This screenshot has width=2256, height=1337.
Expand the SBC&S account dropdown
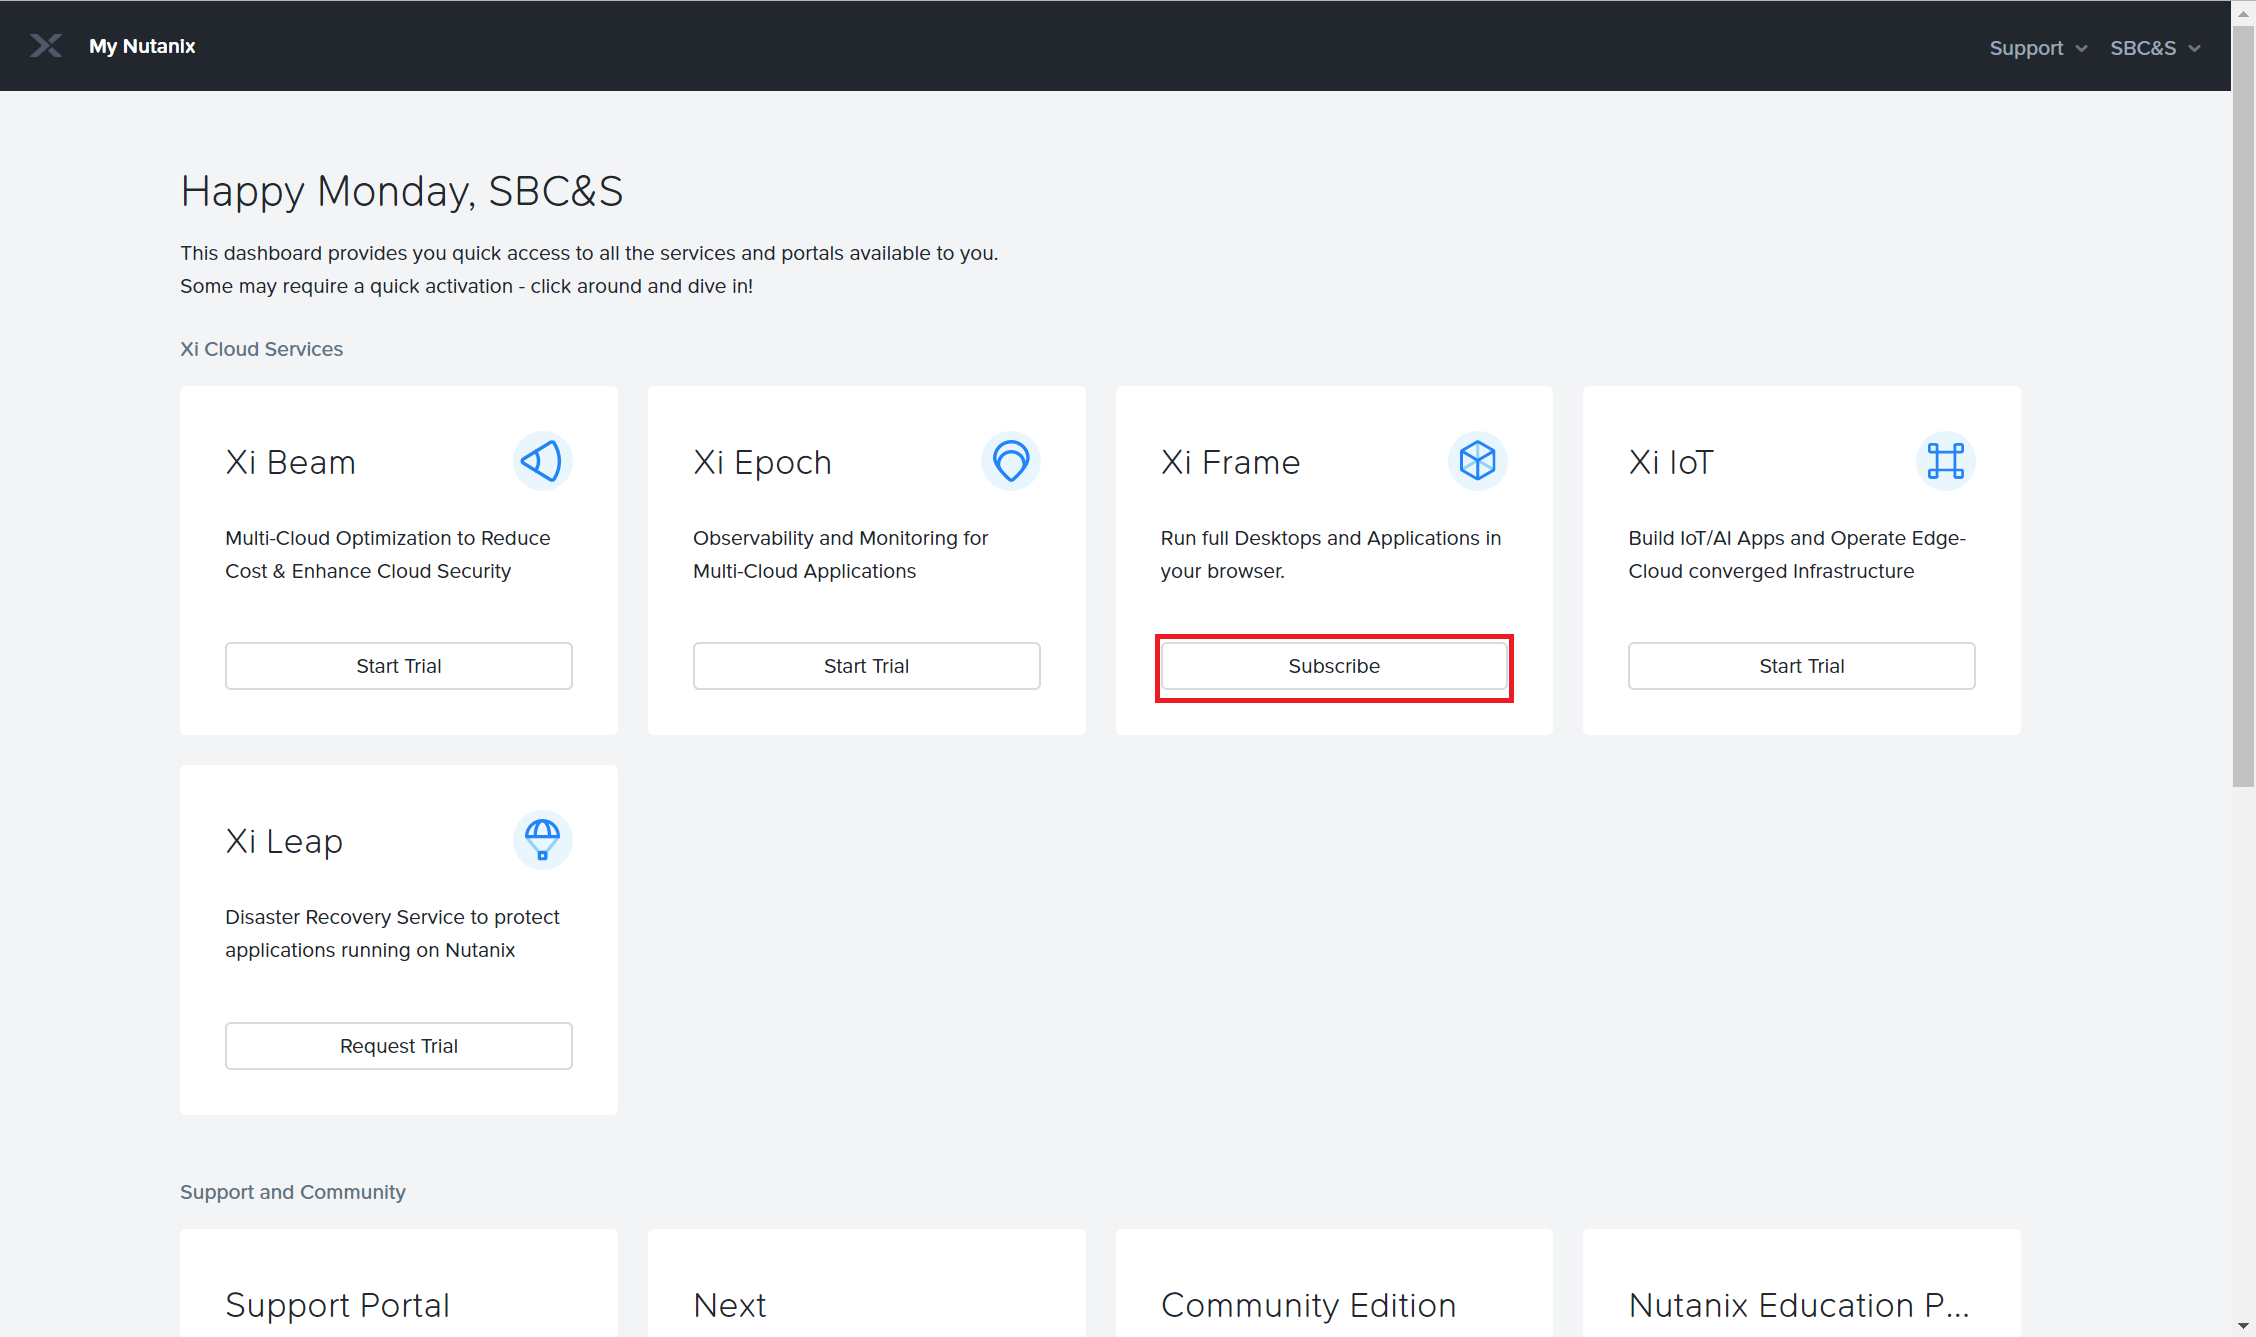pyautogui.click(x=2154, y=48)
